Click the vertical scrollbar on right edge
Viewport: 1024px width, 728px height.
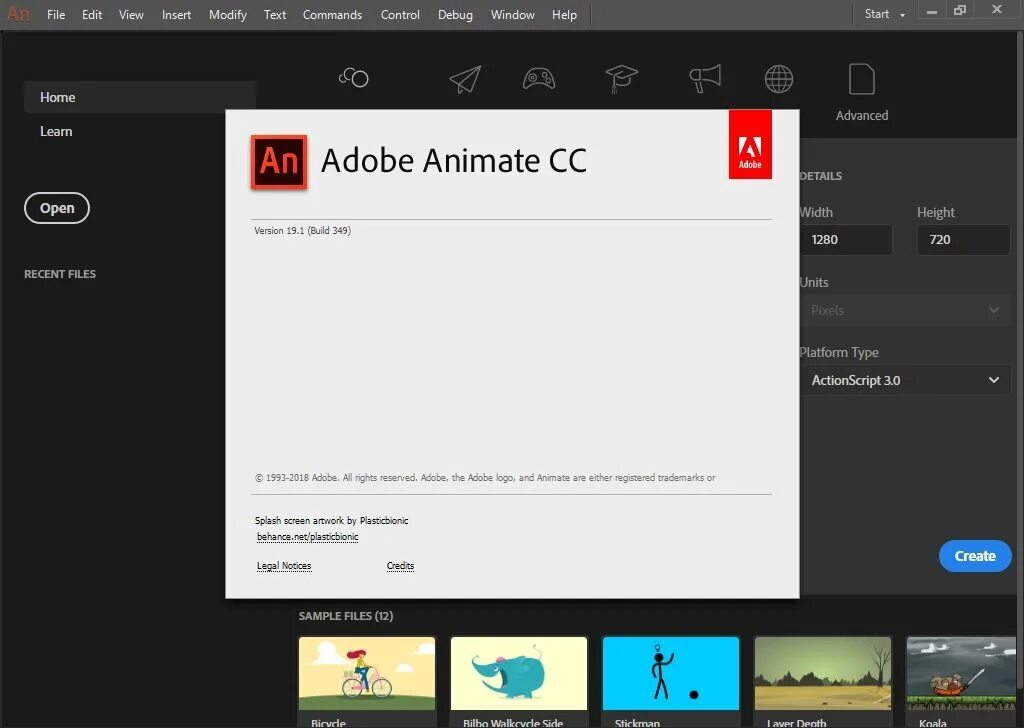[x=1020, y=359]
